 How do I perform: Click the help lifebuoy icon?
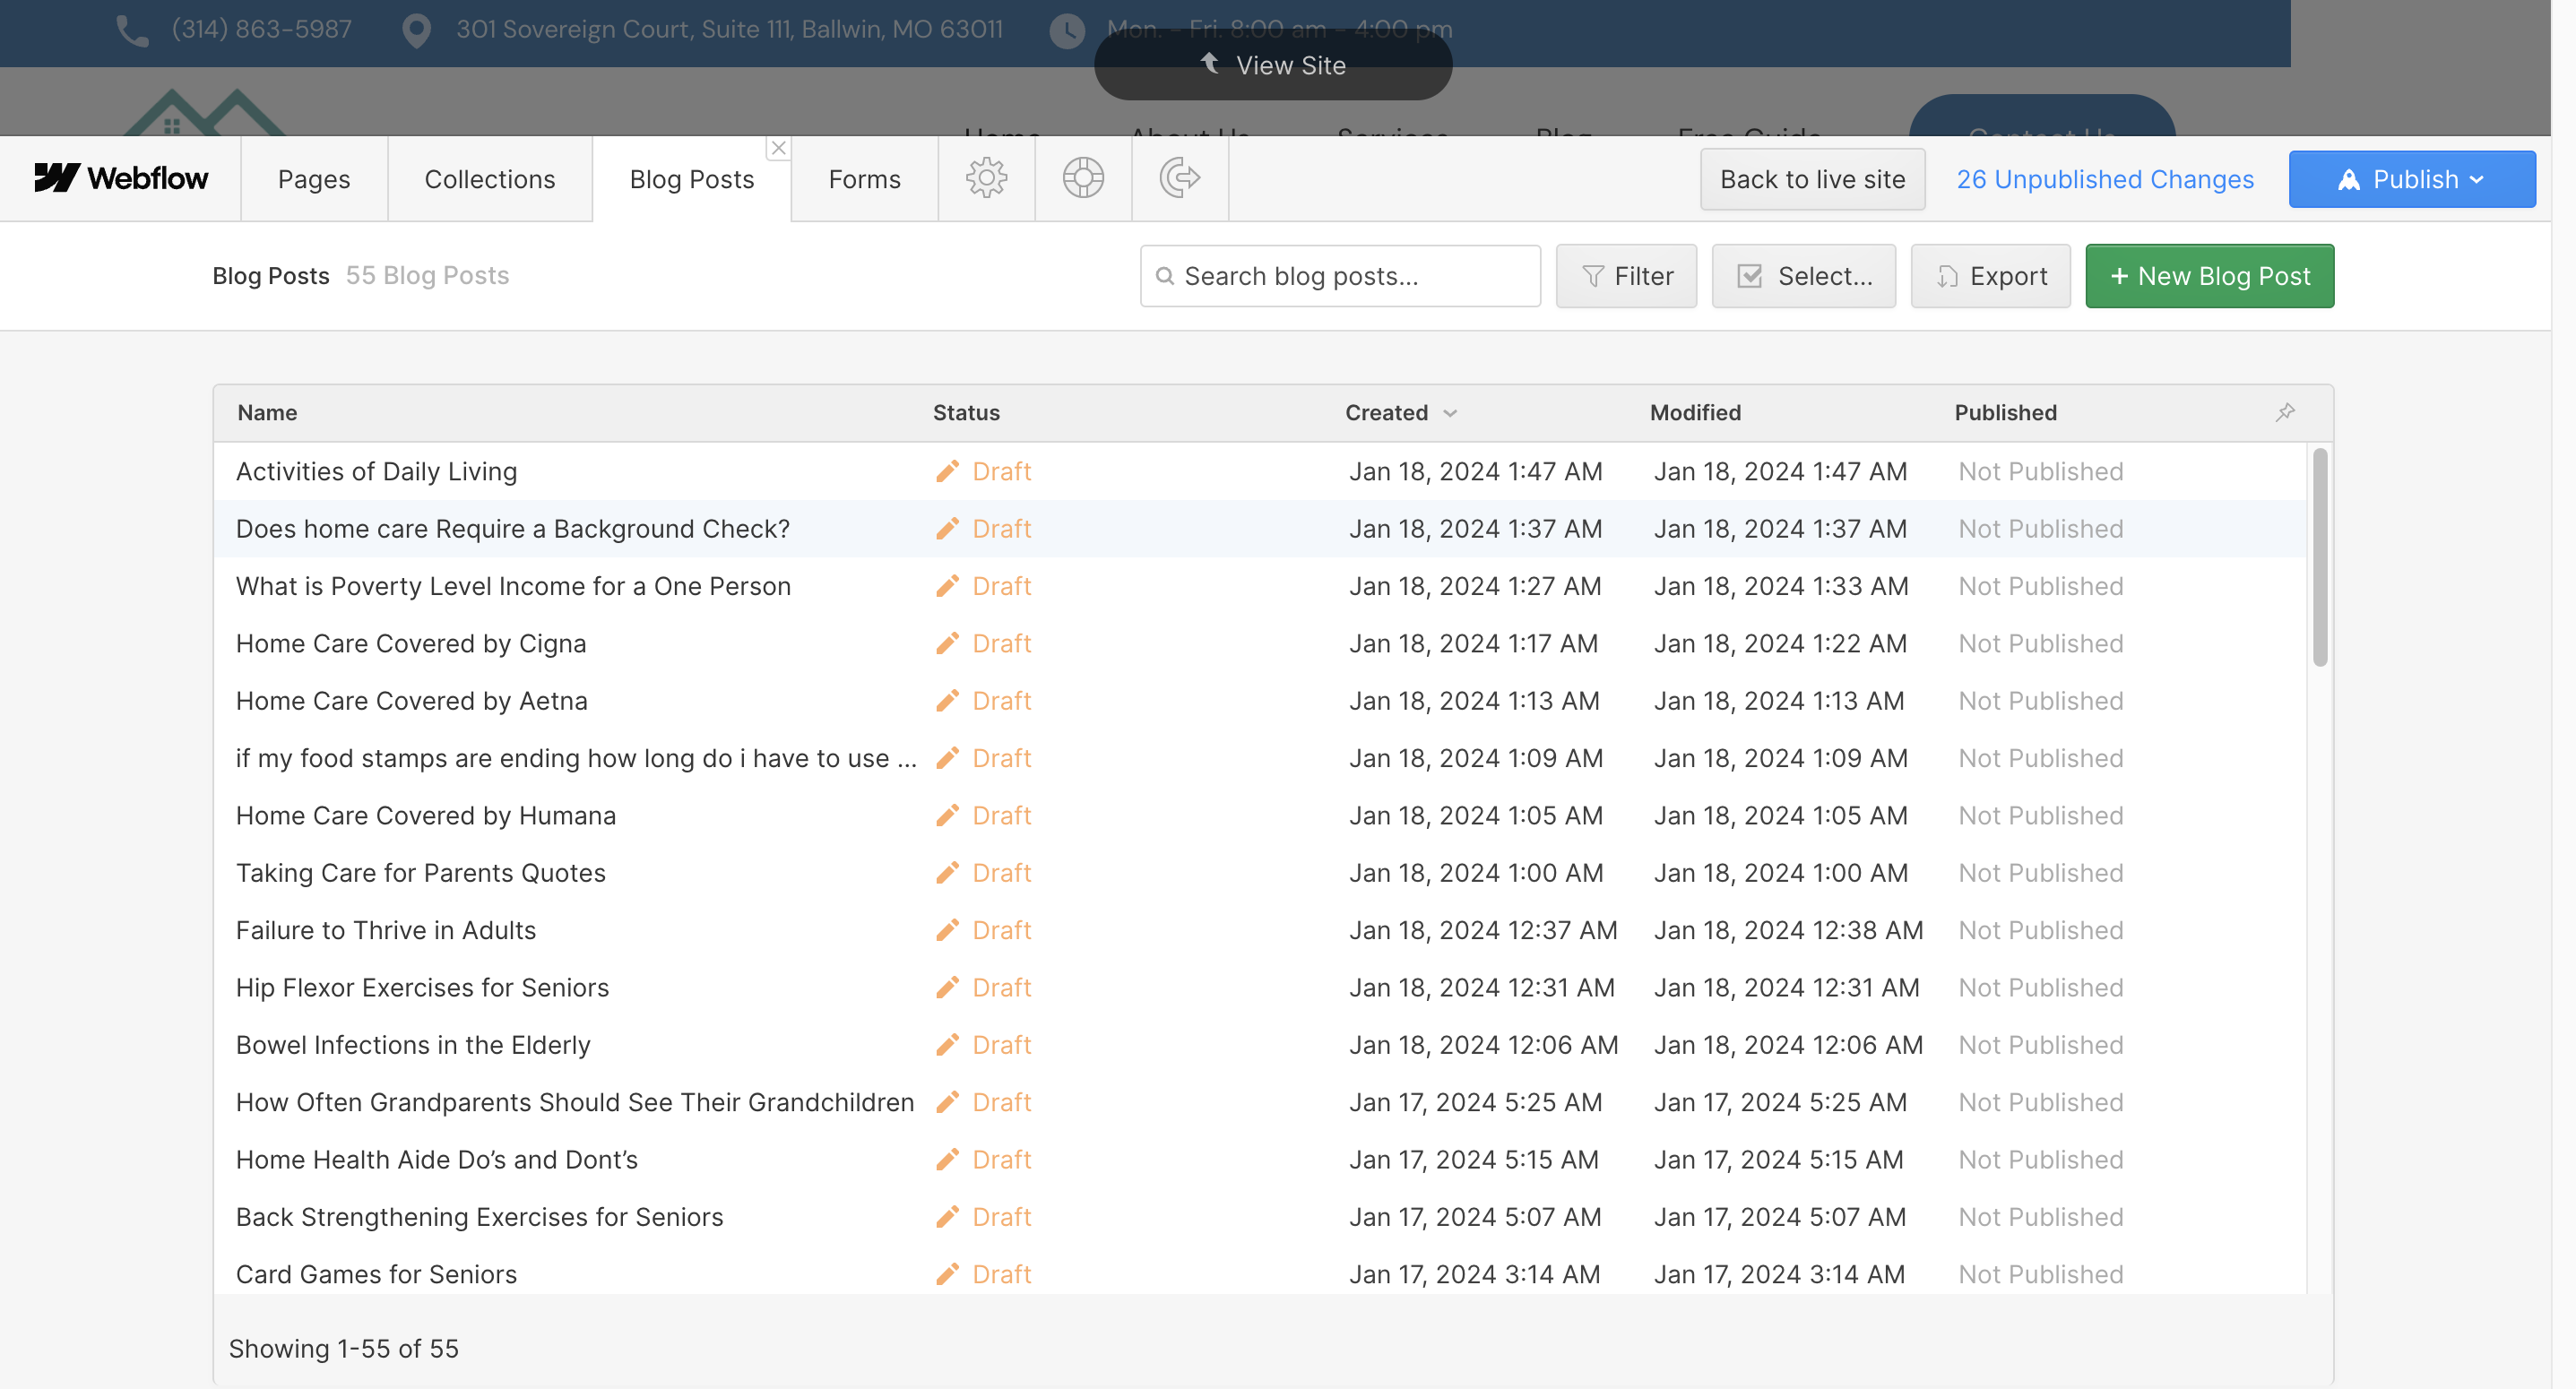point(1083,178)
